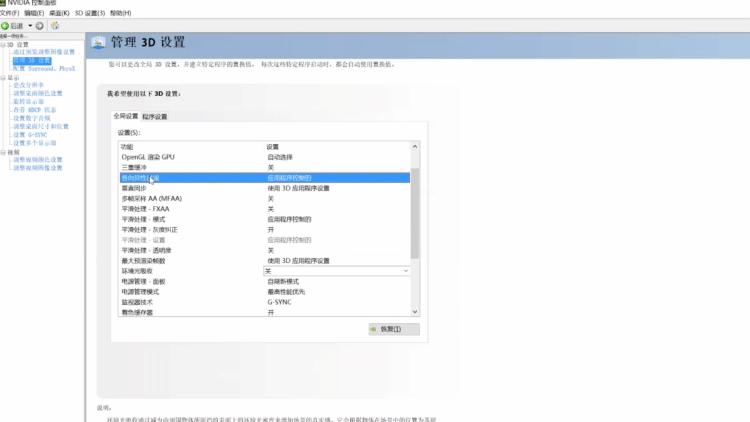Select the 电源管理模式 row
Viewport: 750px width, 422px height.
click(x=265, y=292)
